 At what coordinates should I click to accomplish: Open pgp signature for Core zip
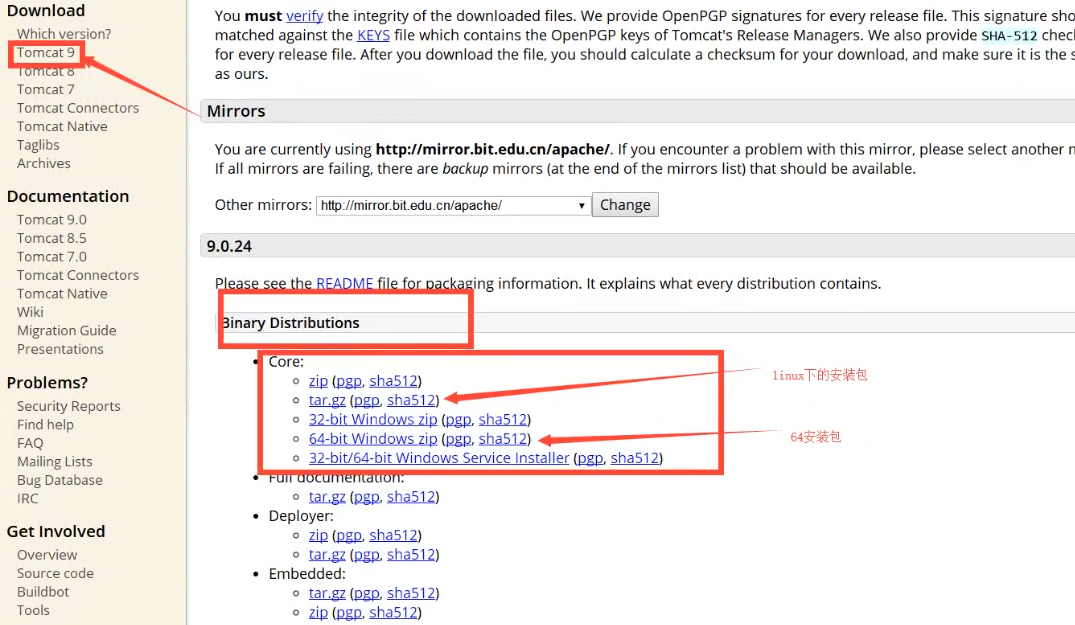pyautogui.click(x=349, y=381)
